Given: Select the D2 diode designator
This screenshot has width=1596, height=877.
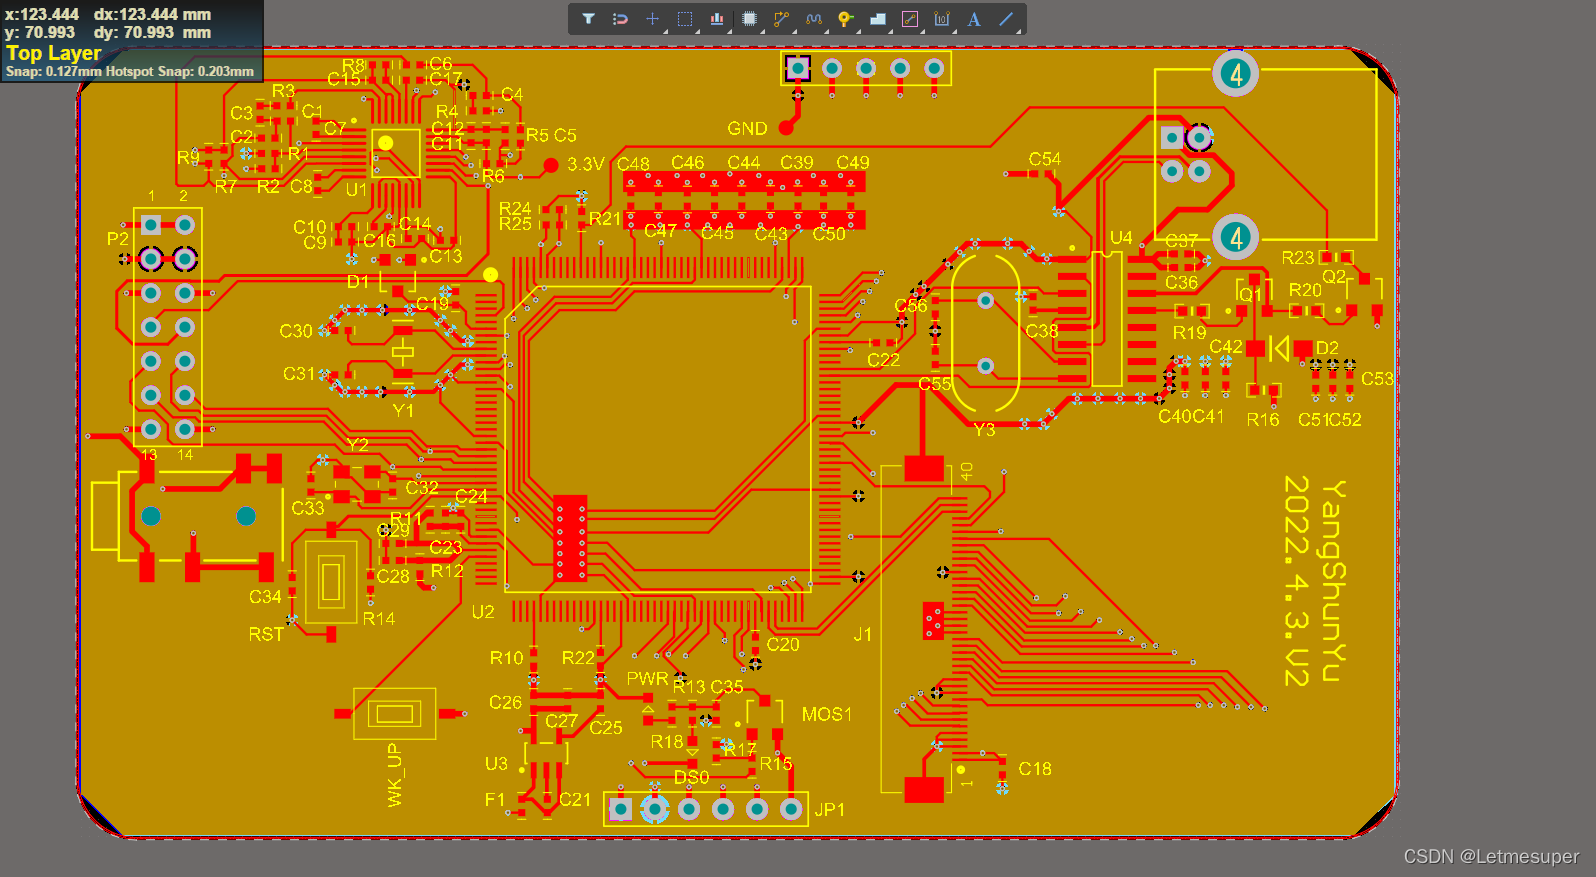Looking at the screenshot, I should click(1327, 347).
